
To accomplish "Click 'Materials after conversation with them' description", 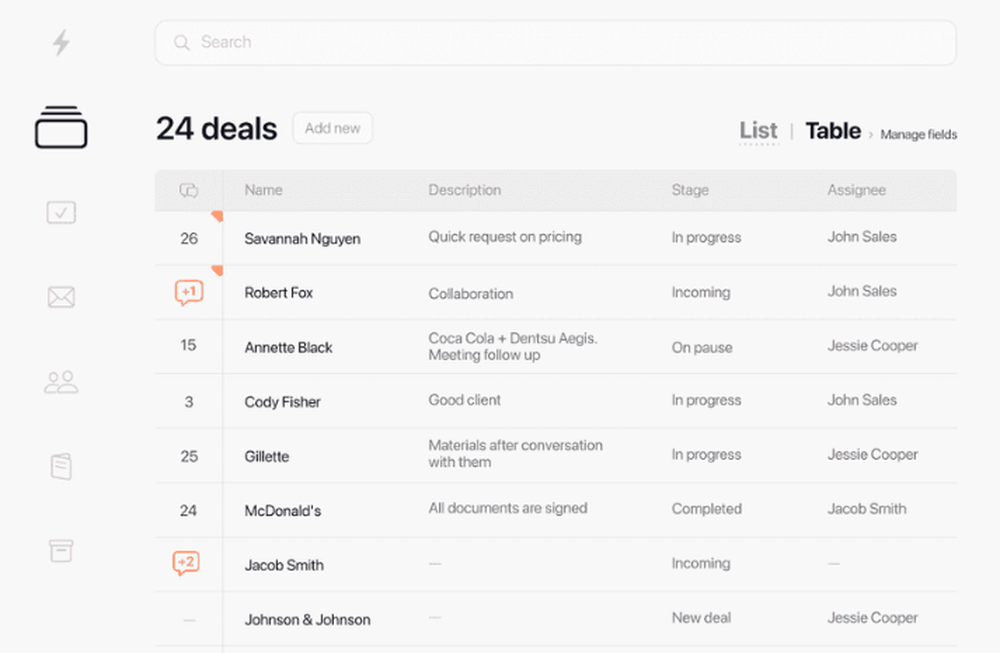I will [x=515, y=453].
